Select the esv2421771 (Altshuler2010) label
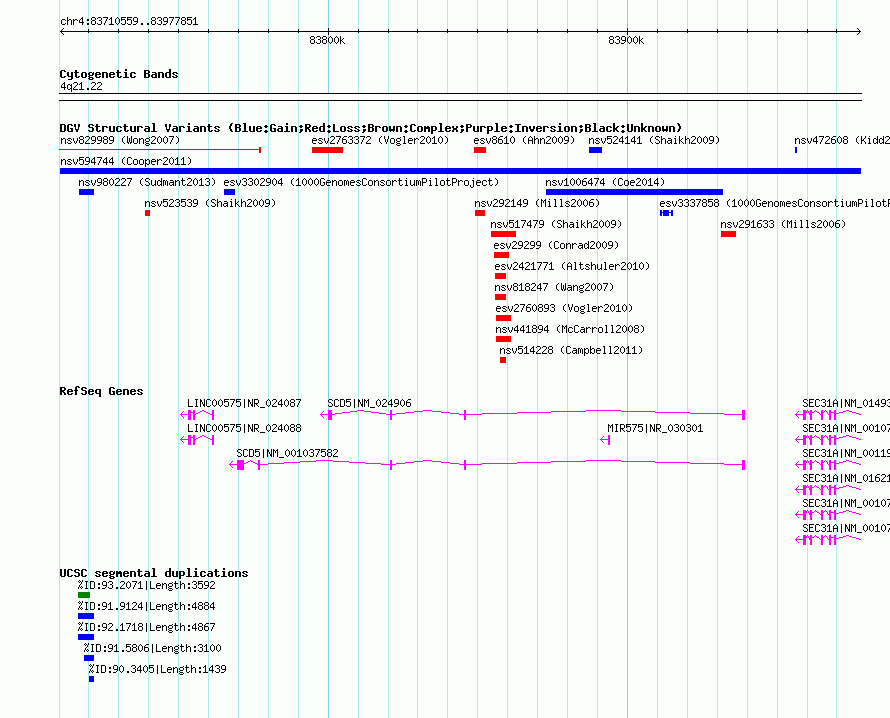This screenshot has height=718, width=890. 572,266
